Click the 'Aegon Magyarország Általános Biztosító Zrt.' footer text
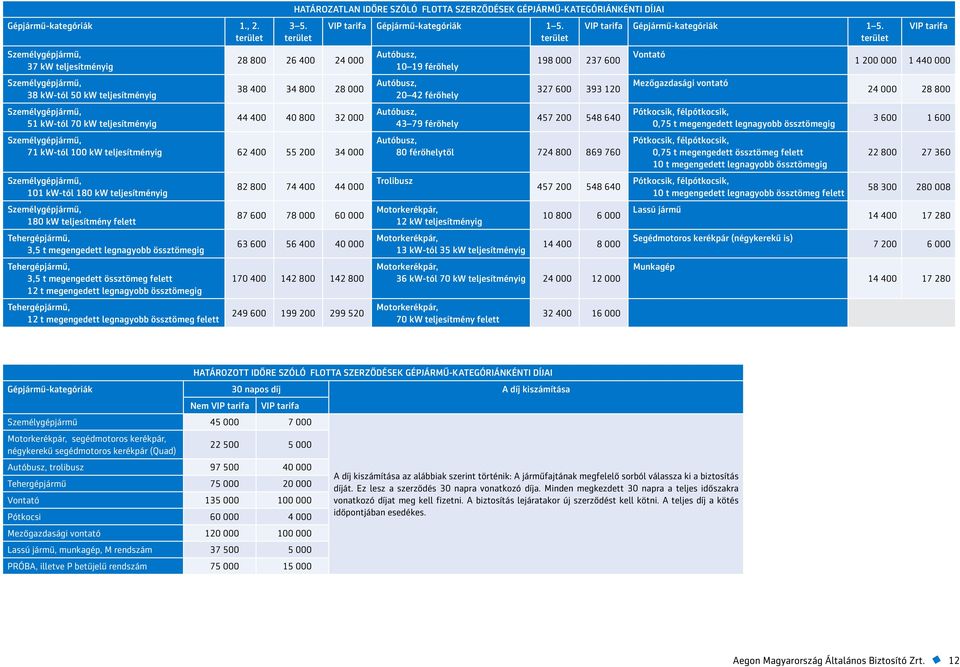Screen dimensions: 960x667 [x=829, y=660]
